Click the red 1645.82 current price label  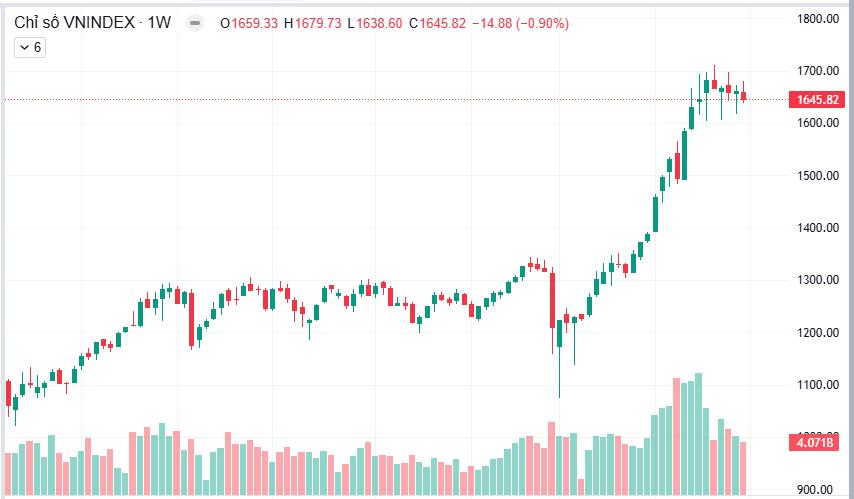pyautogui.click(x=817, y=100)
